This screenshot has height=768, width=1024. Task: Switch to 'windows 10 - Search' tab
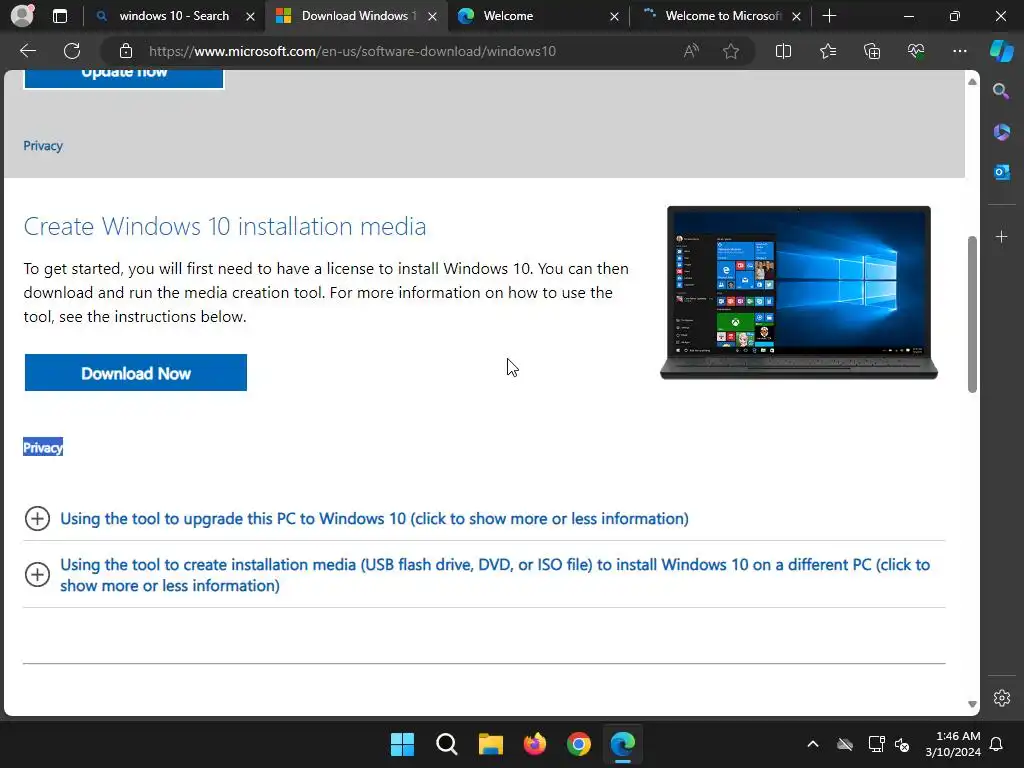[174, 16]
